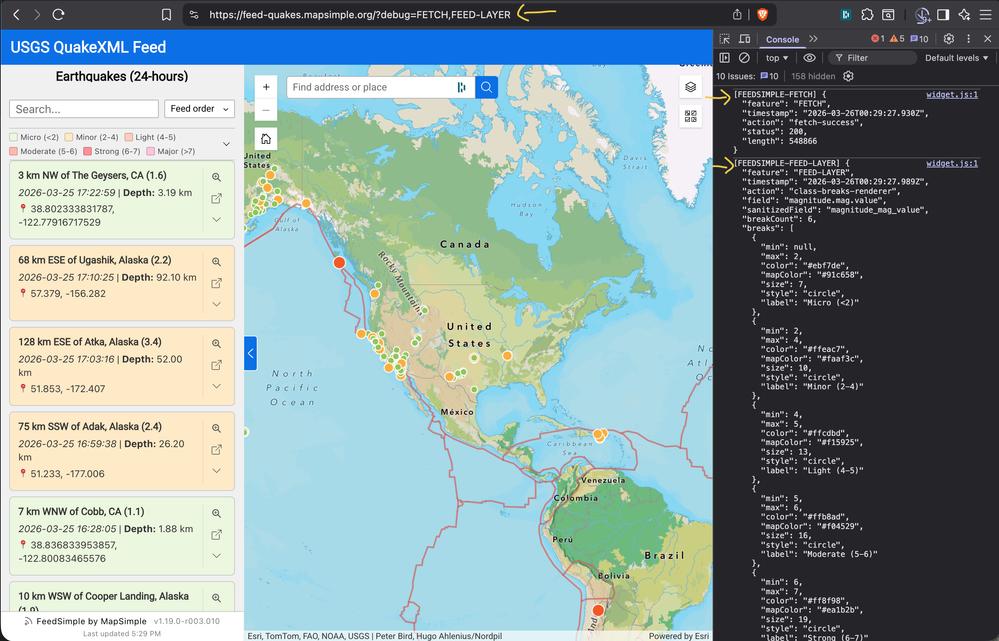Show the console sidebar icon
This screenshot has height=641, width=999.
(724, 58)
